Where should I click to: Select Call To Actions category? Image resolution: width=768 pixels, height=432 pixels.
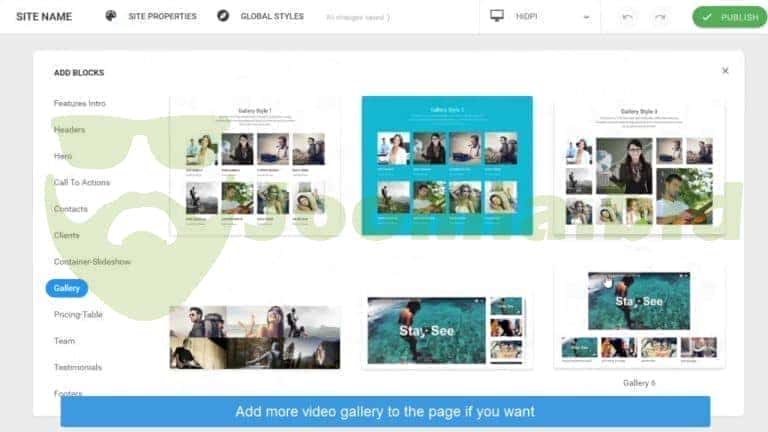click(x=82, y=182)
